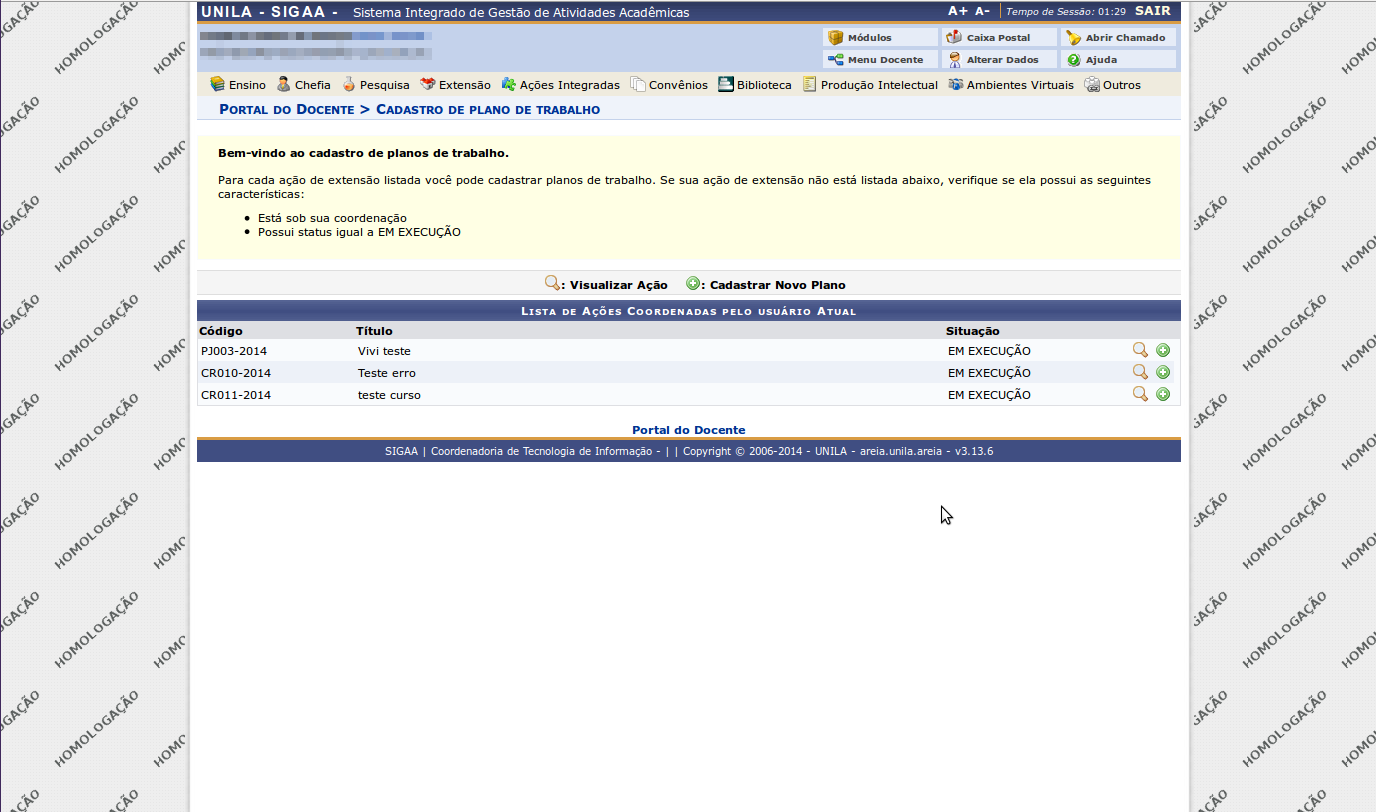Open the Outros menu
Image resolution: width=1376 pixels, height=812 pixels.
pyautogui.click(x=1122, y=85)
